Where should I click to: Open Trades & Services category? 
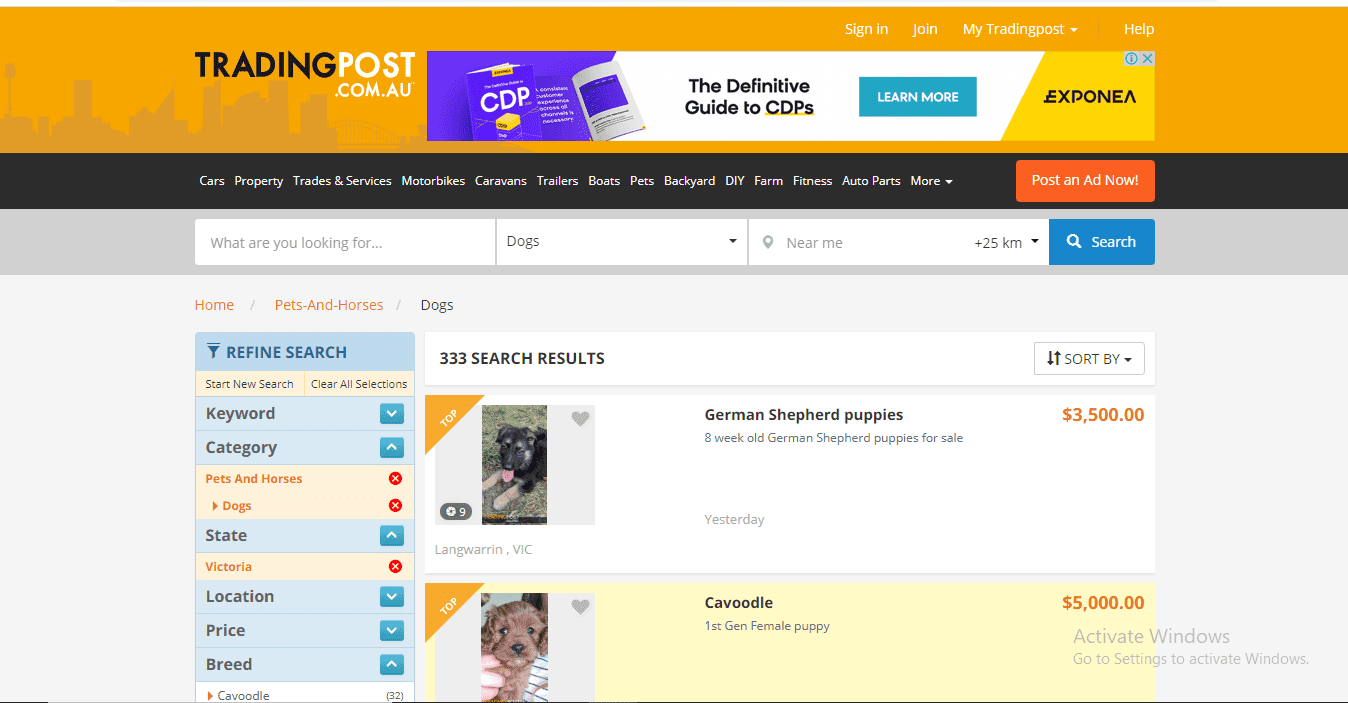[x=342, y=181]
